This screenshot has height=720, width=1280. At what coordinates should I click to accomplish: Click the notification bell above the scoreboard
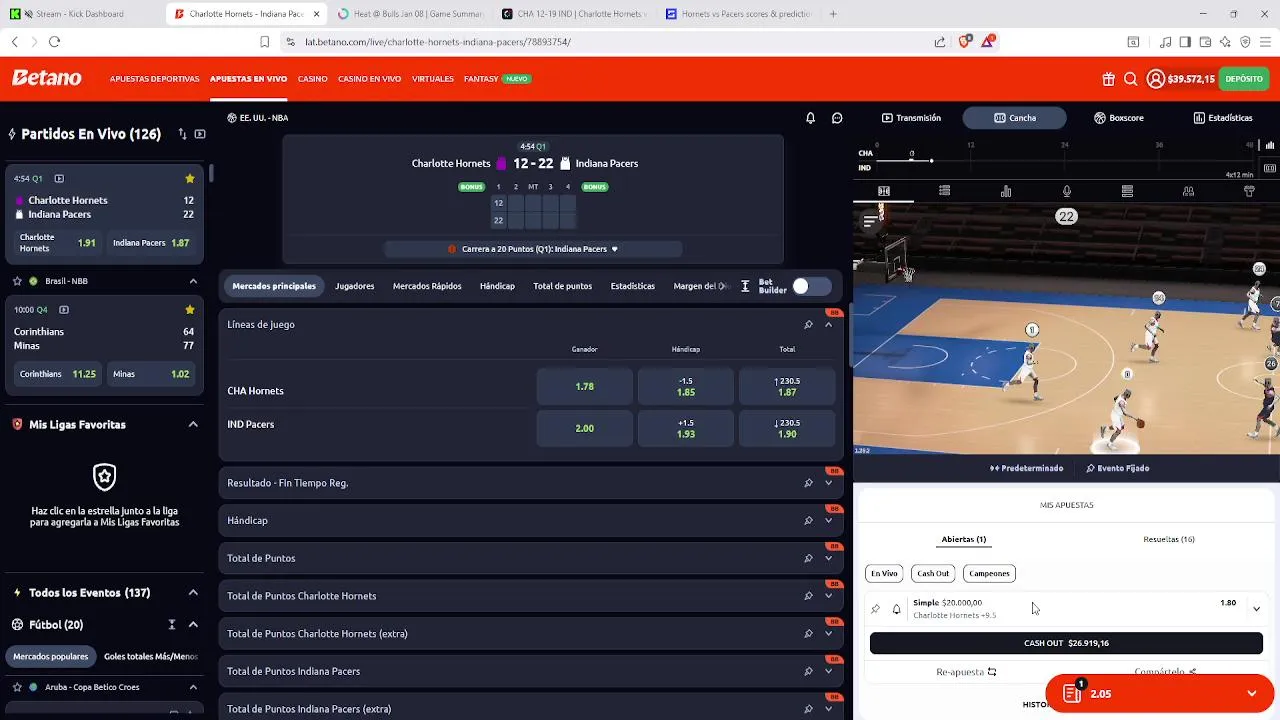(811, 118)
